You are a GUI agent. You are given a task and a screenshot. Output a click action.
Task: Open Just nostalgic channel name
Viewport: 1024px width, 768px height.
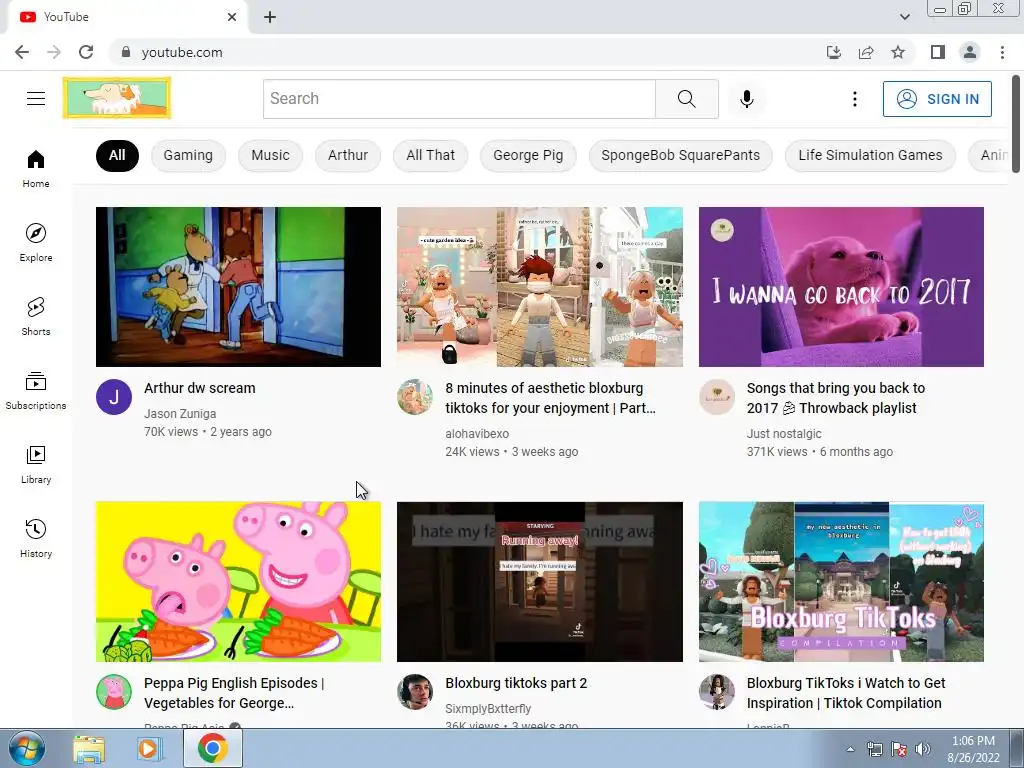[784, 434]
